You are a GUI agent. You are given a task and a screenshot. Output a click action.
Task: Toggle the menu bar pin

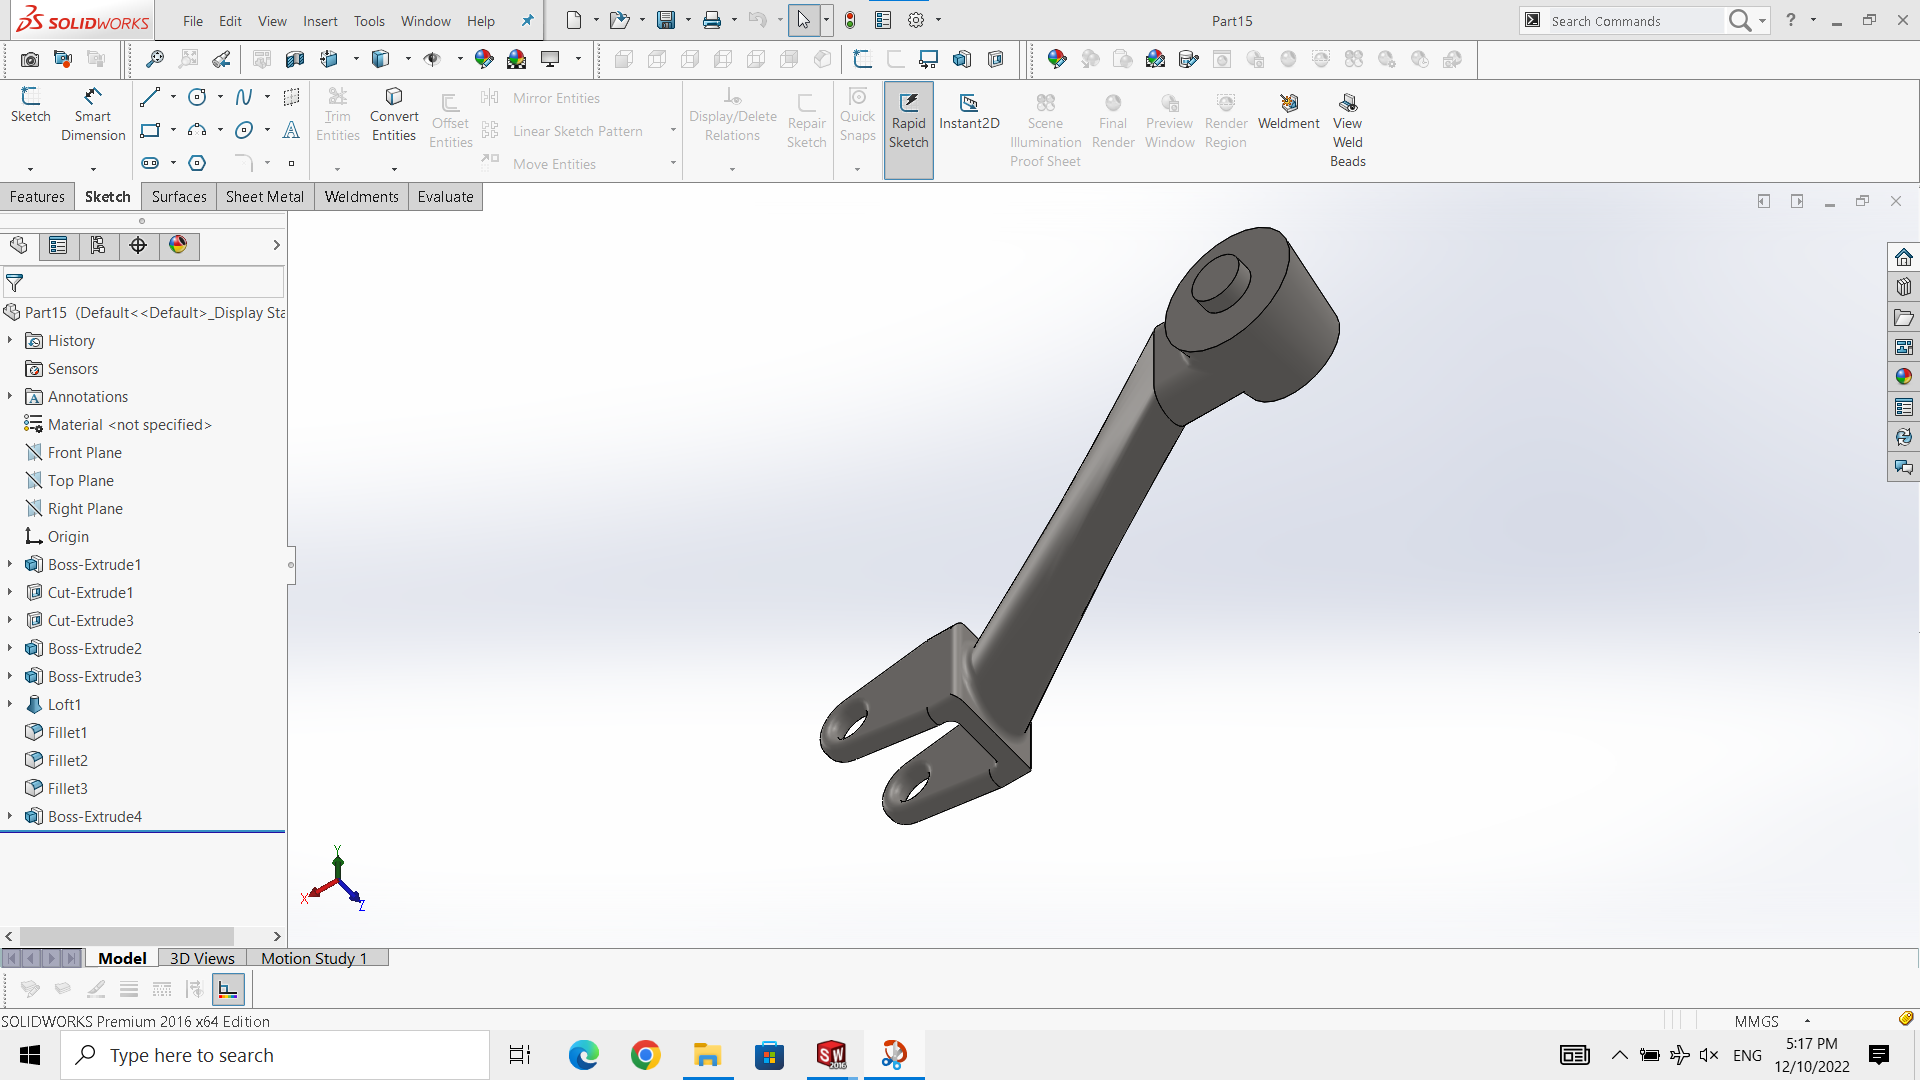point(528,20)
